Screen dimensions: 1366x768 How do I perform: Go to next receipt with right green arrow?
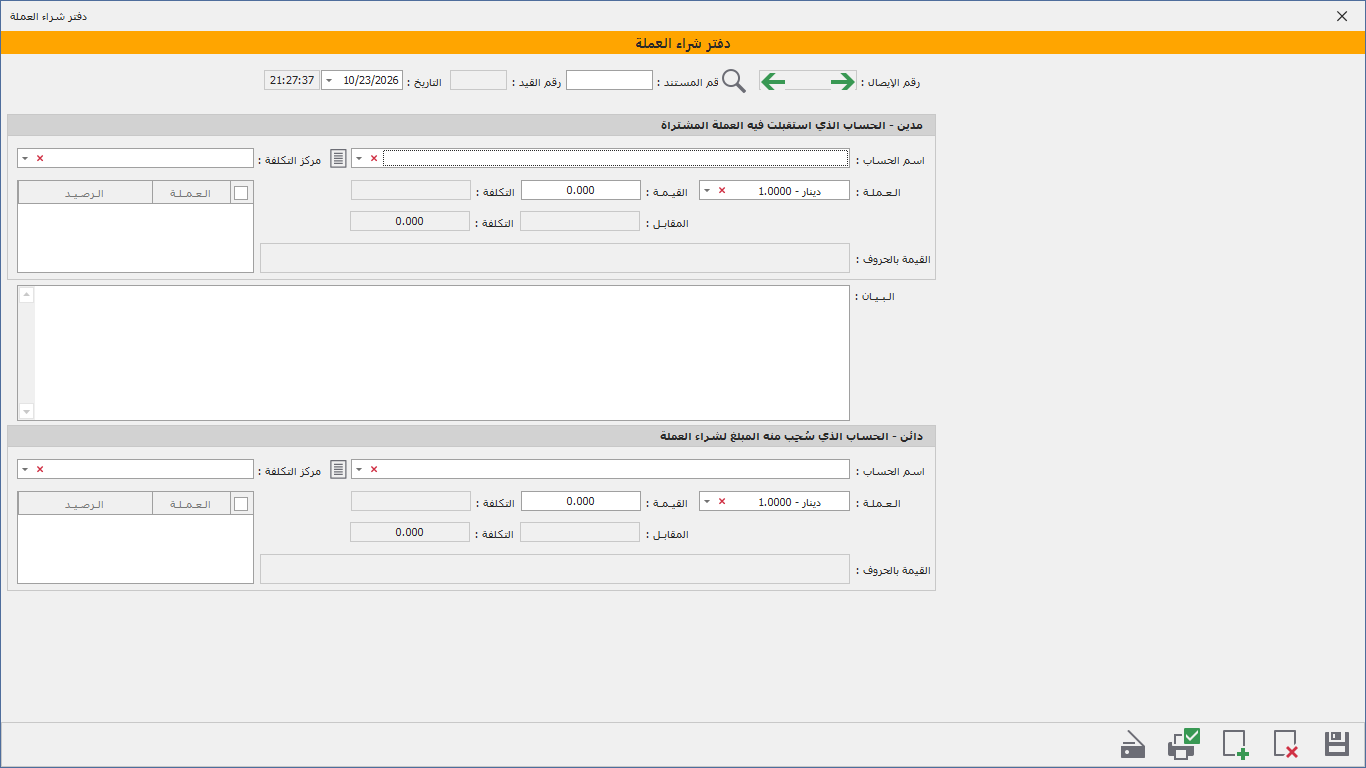(x=843, y=81)
